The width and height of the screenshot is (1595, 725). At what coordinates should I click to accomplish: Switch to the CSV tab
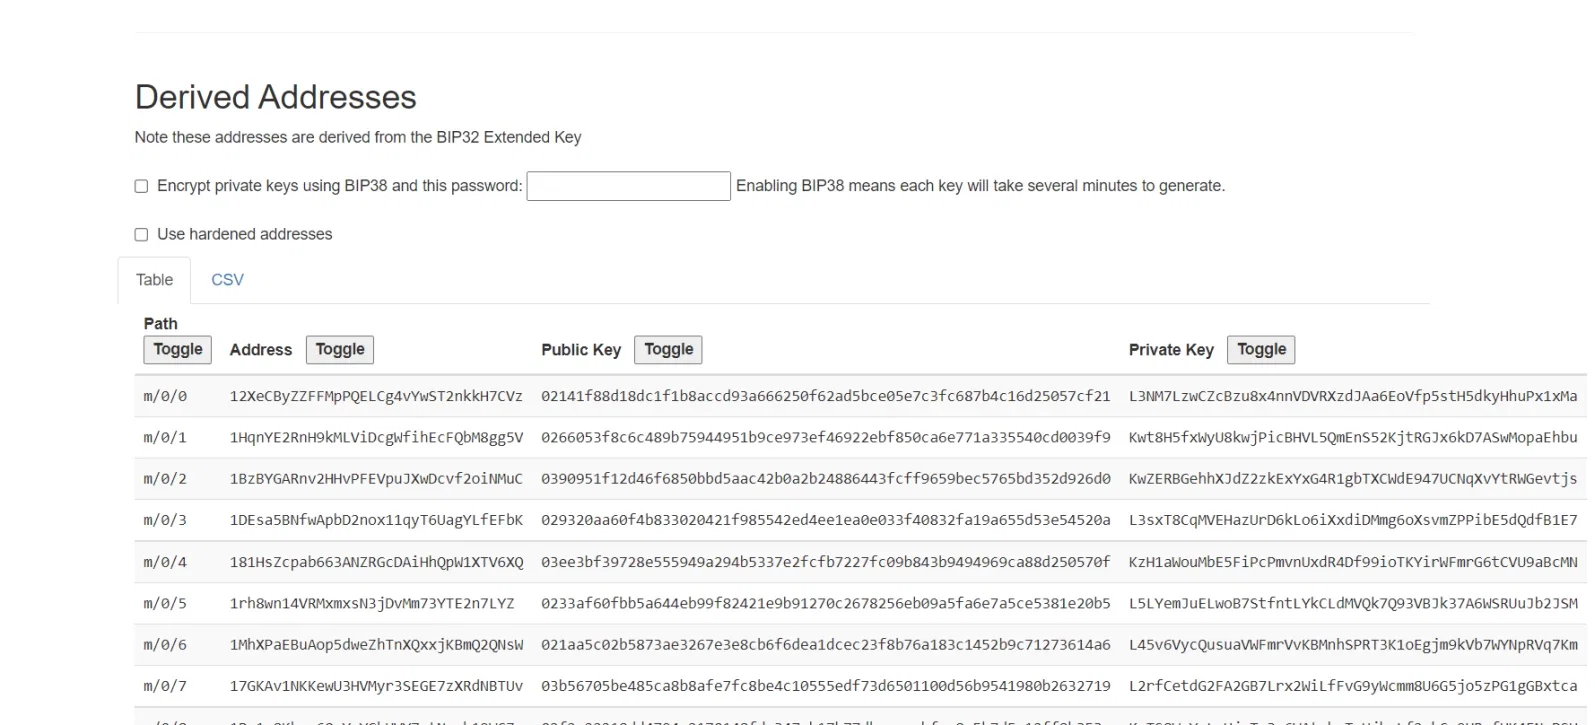227,280
